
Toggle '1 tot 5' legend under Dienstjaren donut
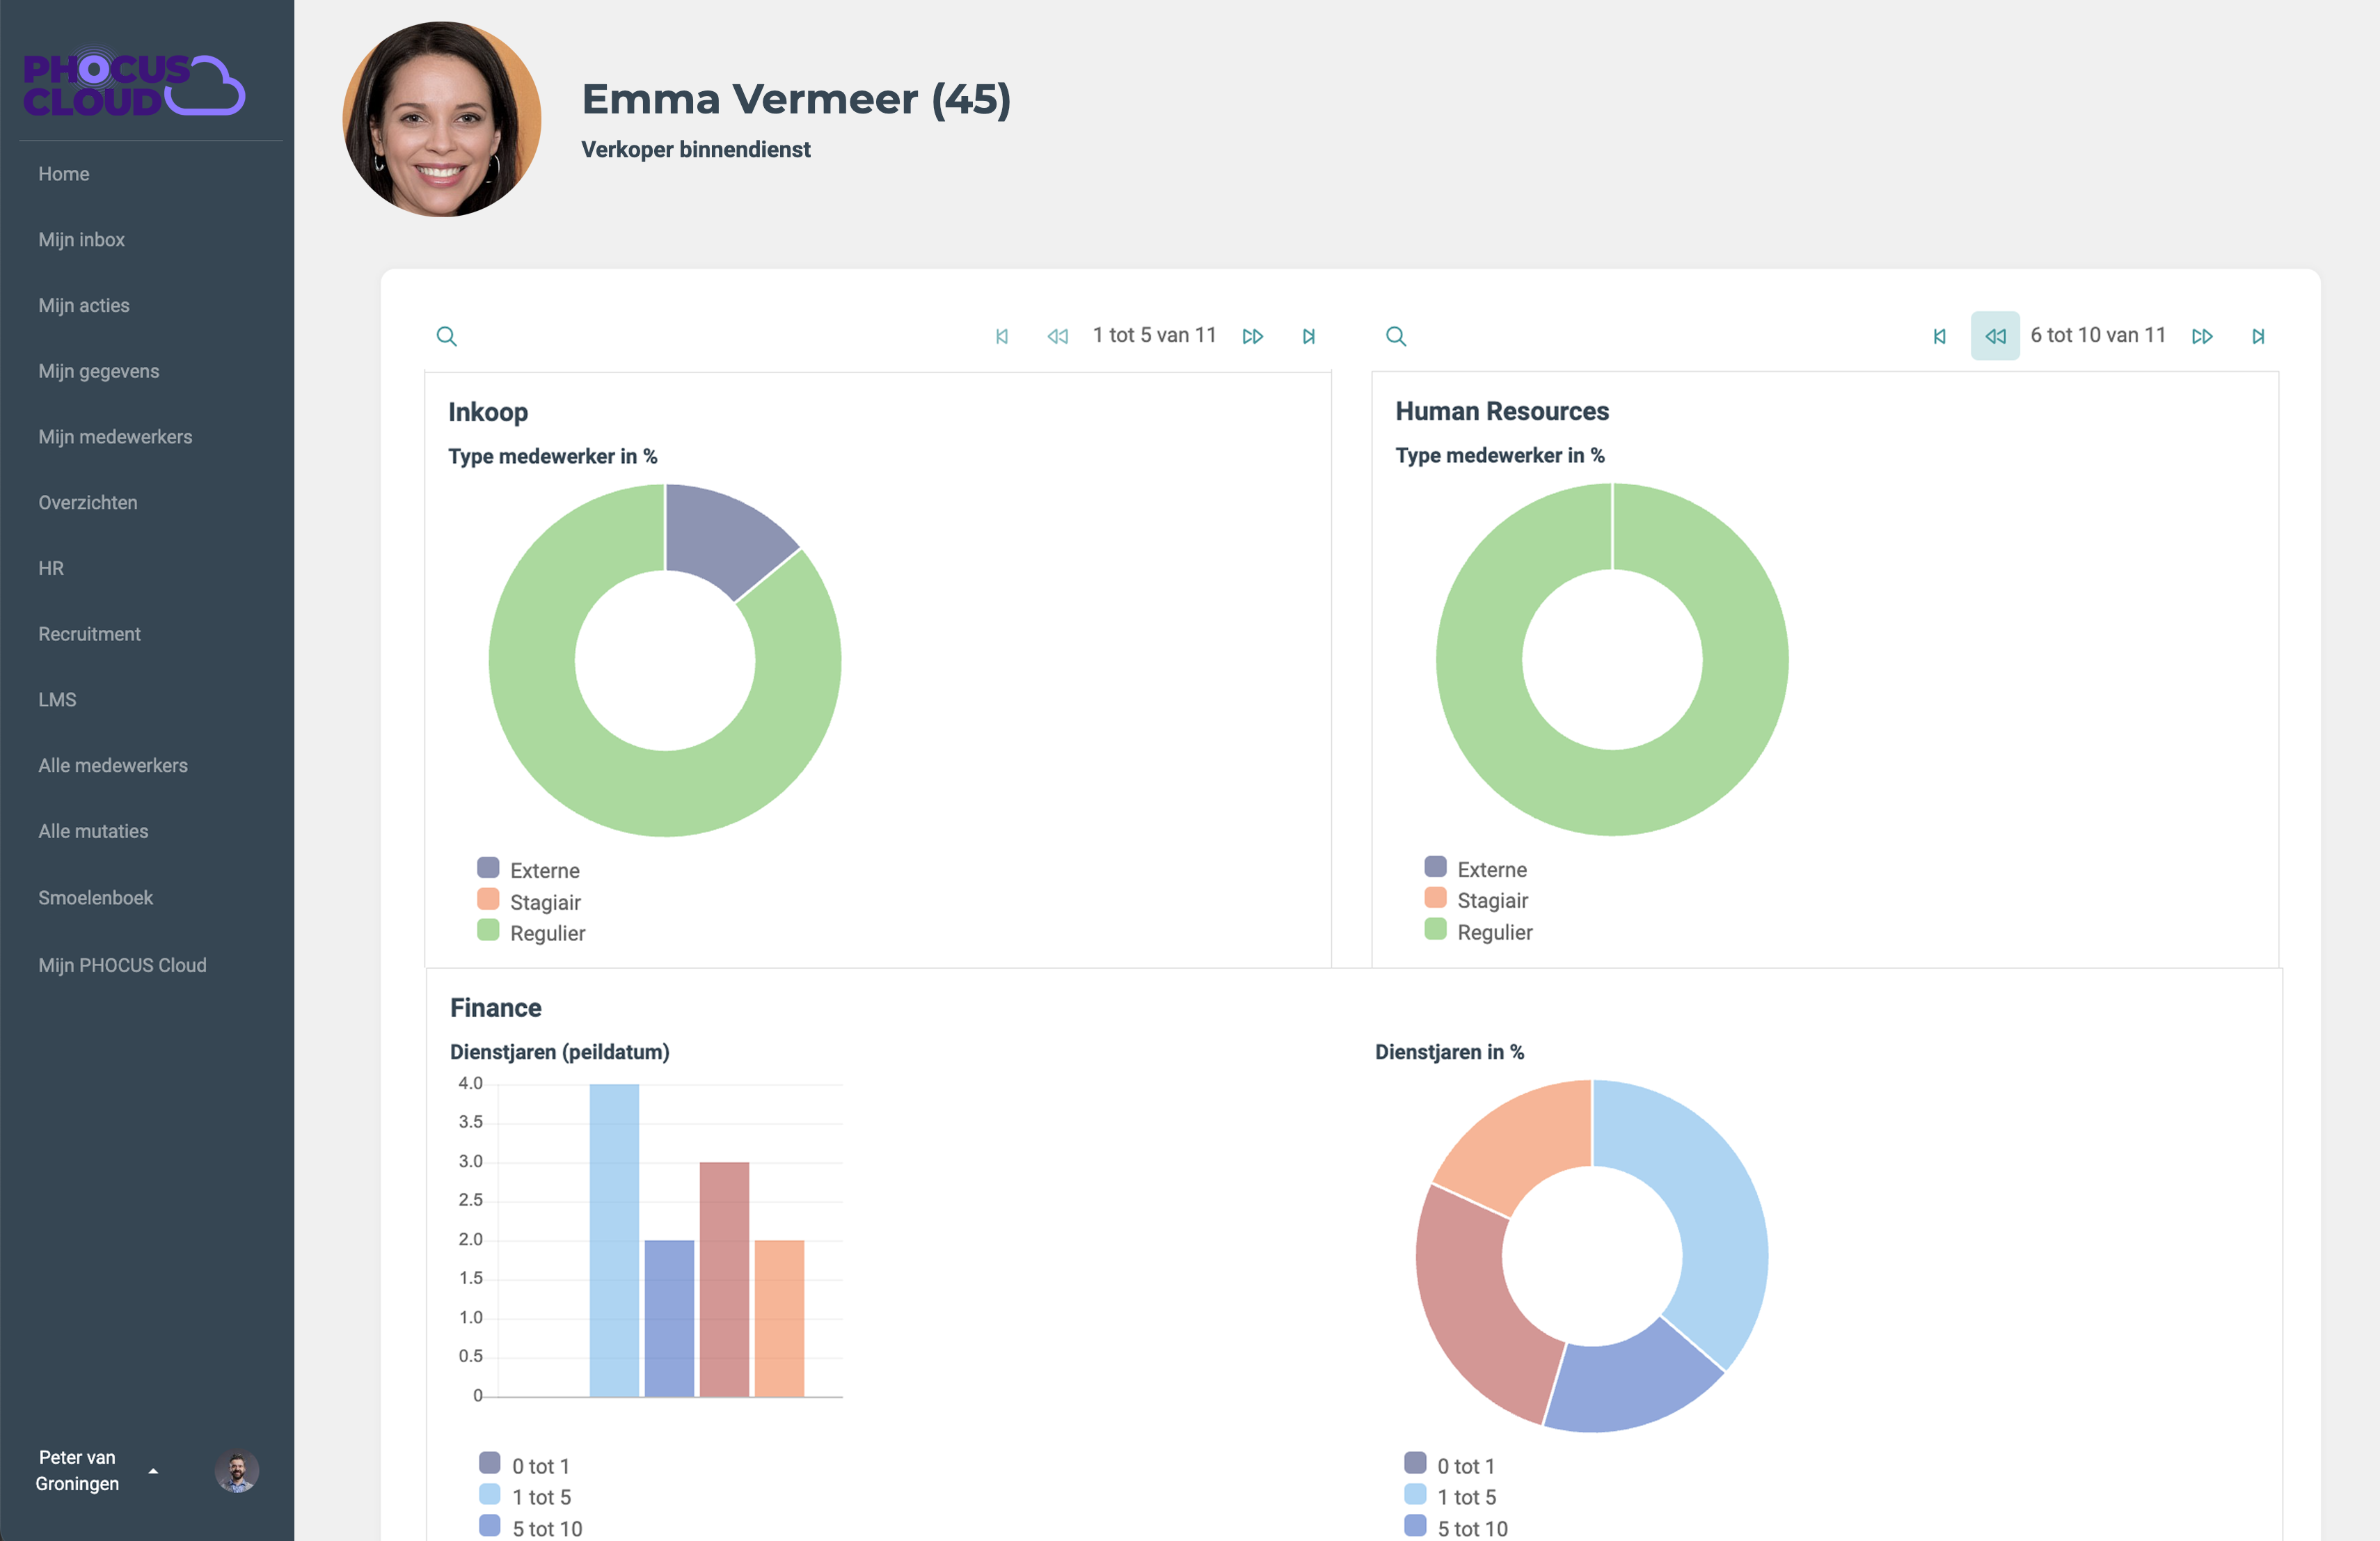[1451, 1497]
